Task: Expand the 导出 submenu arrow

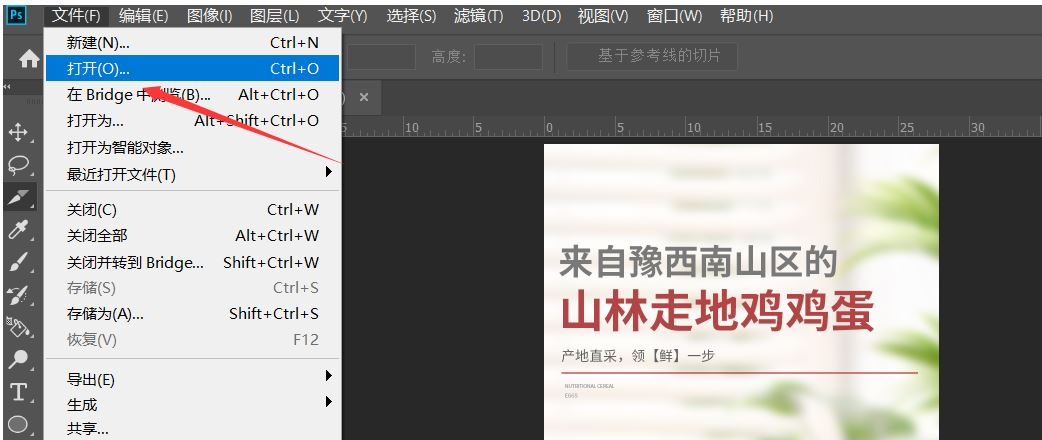Action: coord(328,376)
